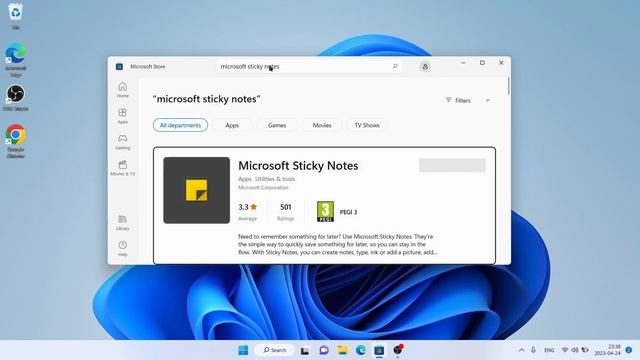
Task: Open the Chat app on taskbar
Action: click(324, 350)
